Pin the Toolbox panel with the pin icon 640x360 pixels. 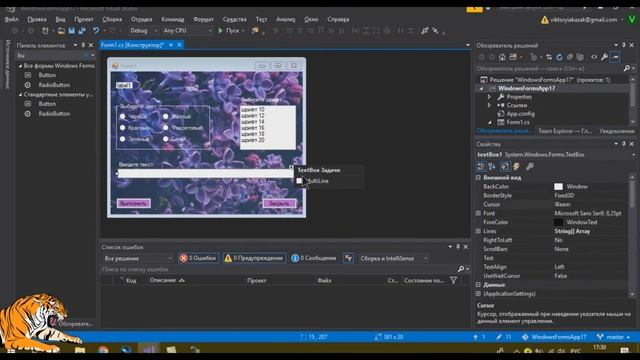click(x=83, y=45)
